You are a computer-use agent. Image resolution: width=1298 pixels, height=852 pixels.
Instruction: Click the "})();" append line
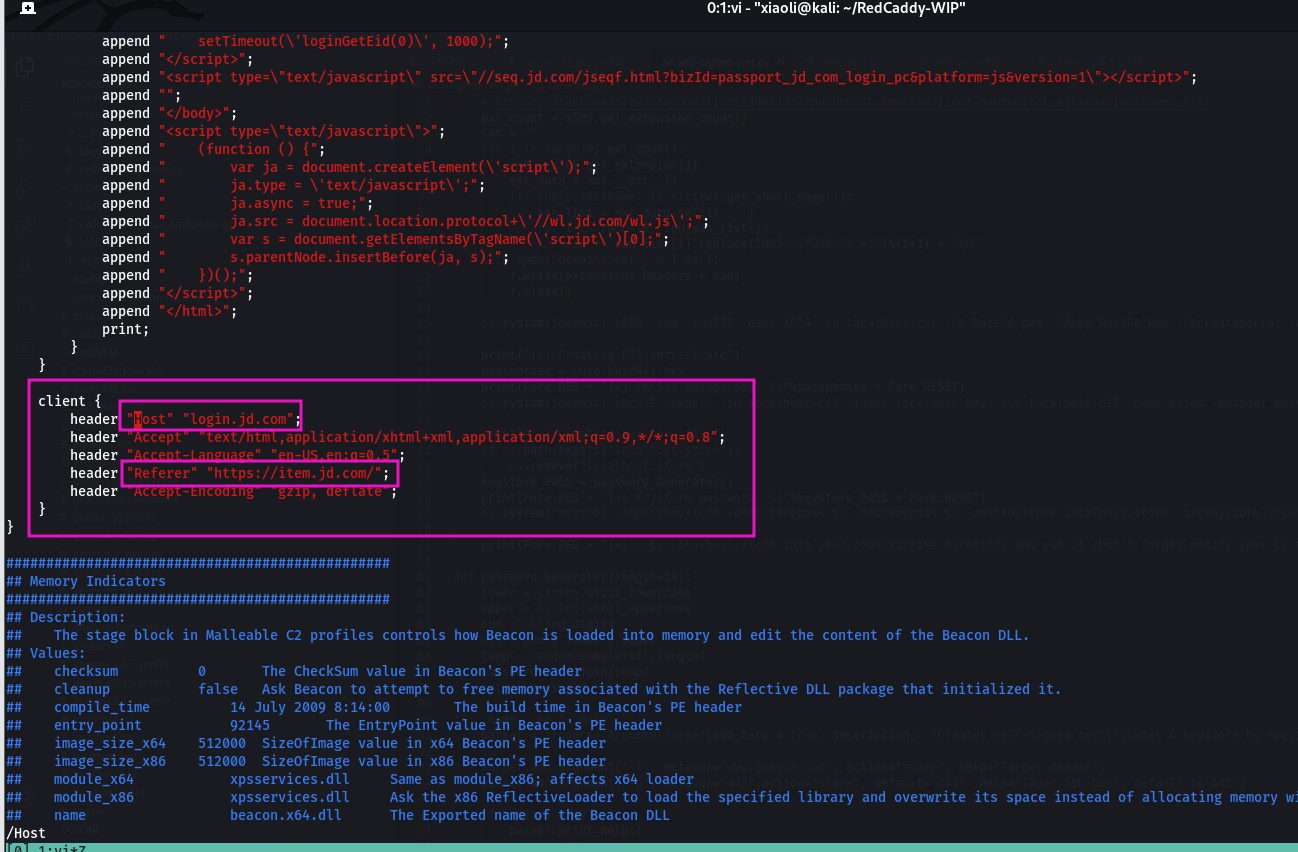click(178, 275)
